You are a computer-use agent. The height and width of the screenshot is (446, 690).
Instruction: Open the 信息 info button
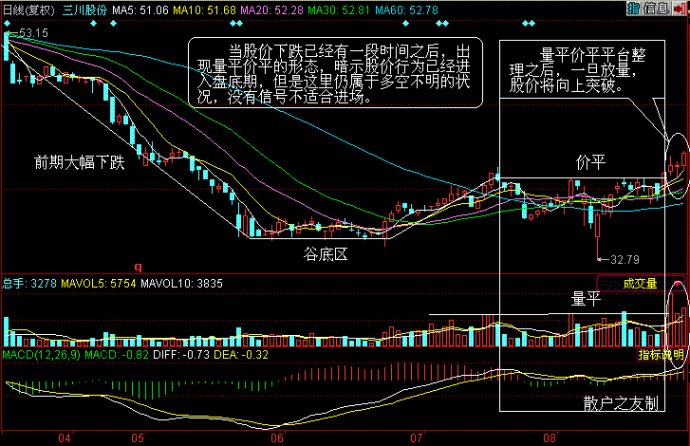tap(657, 8)
